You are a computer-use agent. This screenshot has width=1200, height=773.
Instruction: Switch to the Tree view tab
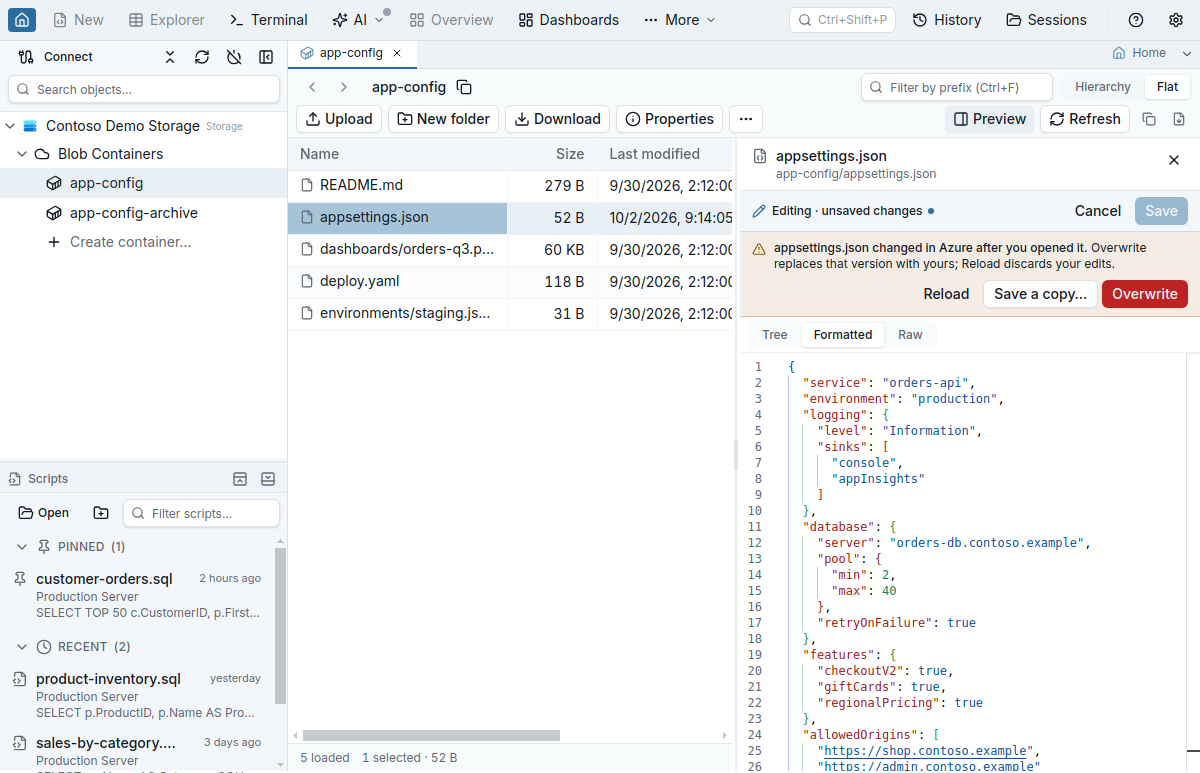coord(775,335)
